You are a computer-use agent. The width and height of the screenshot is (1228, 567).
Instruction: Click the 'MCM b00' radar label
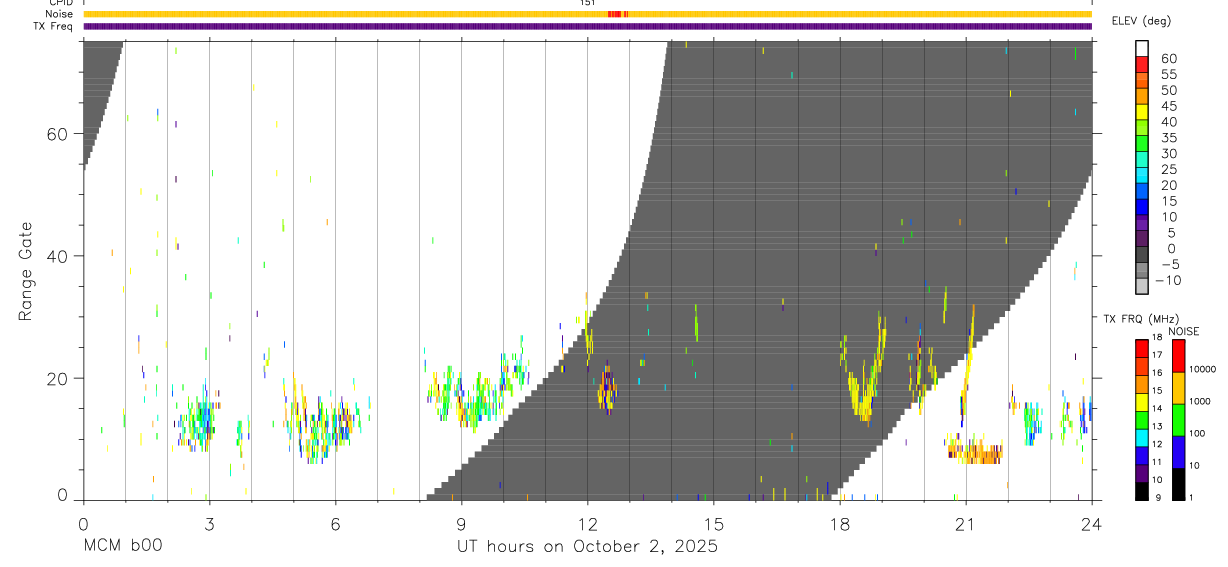123,547
